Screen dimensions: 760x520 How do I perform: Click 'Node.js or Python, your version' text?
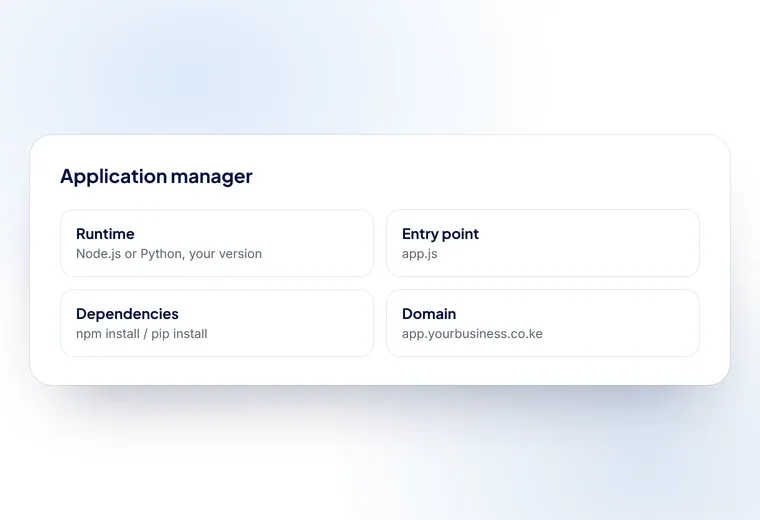169,254
